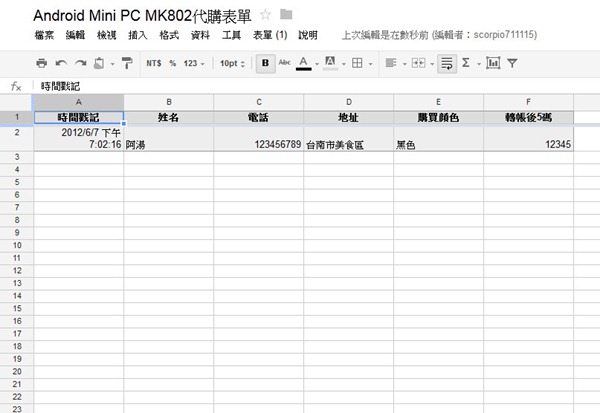Select cell 時間戳記 in row 1
This screenshot has width=600, height=413.
tap(78, 118)
